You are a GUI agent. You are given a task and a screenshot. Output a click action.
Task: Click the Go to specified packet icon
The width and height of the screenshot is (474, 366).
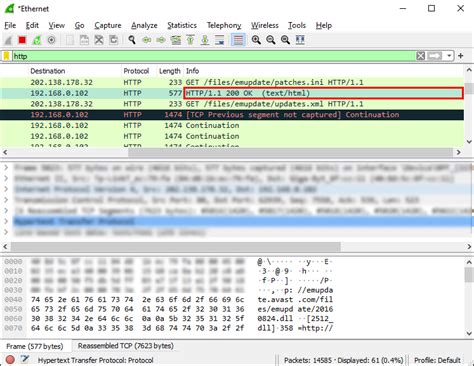point(176,40)
